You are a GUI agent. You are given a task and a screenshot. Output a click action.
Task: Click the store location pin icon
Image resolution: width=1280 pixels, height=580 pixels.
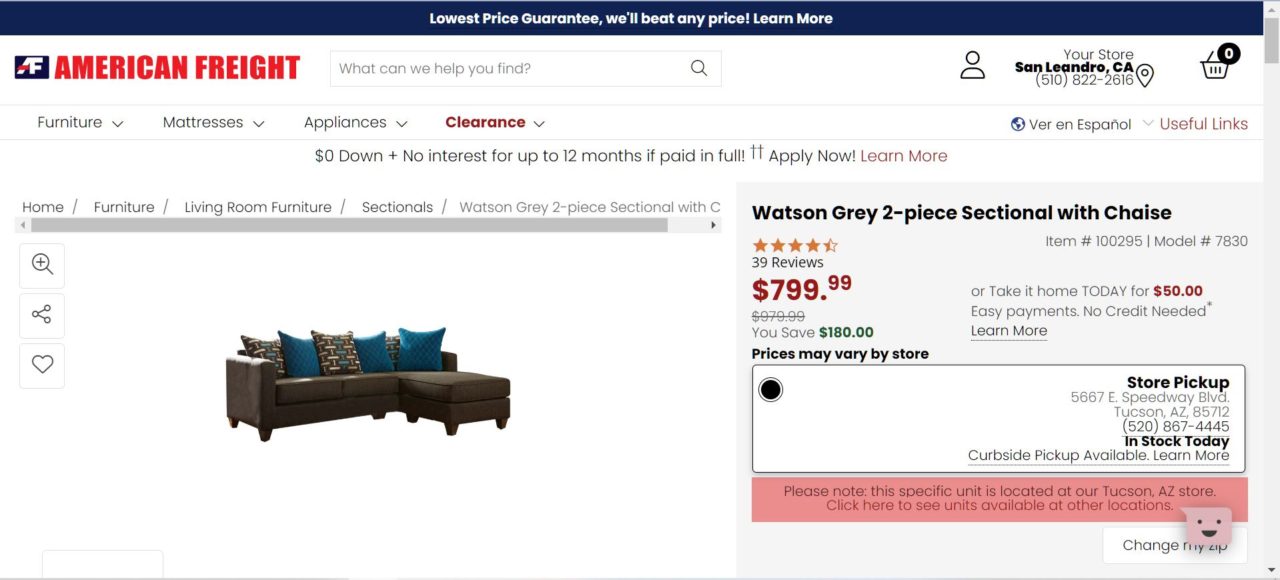(x=1145, y=76)
